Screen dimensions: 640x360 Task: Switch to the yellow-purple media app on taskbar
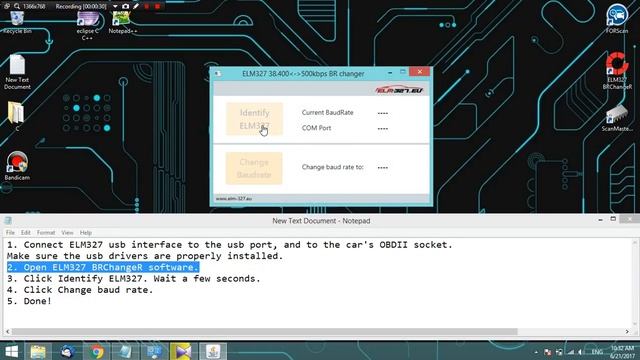pyautogui.click(x=183, y=351)
